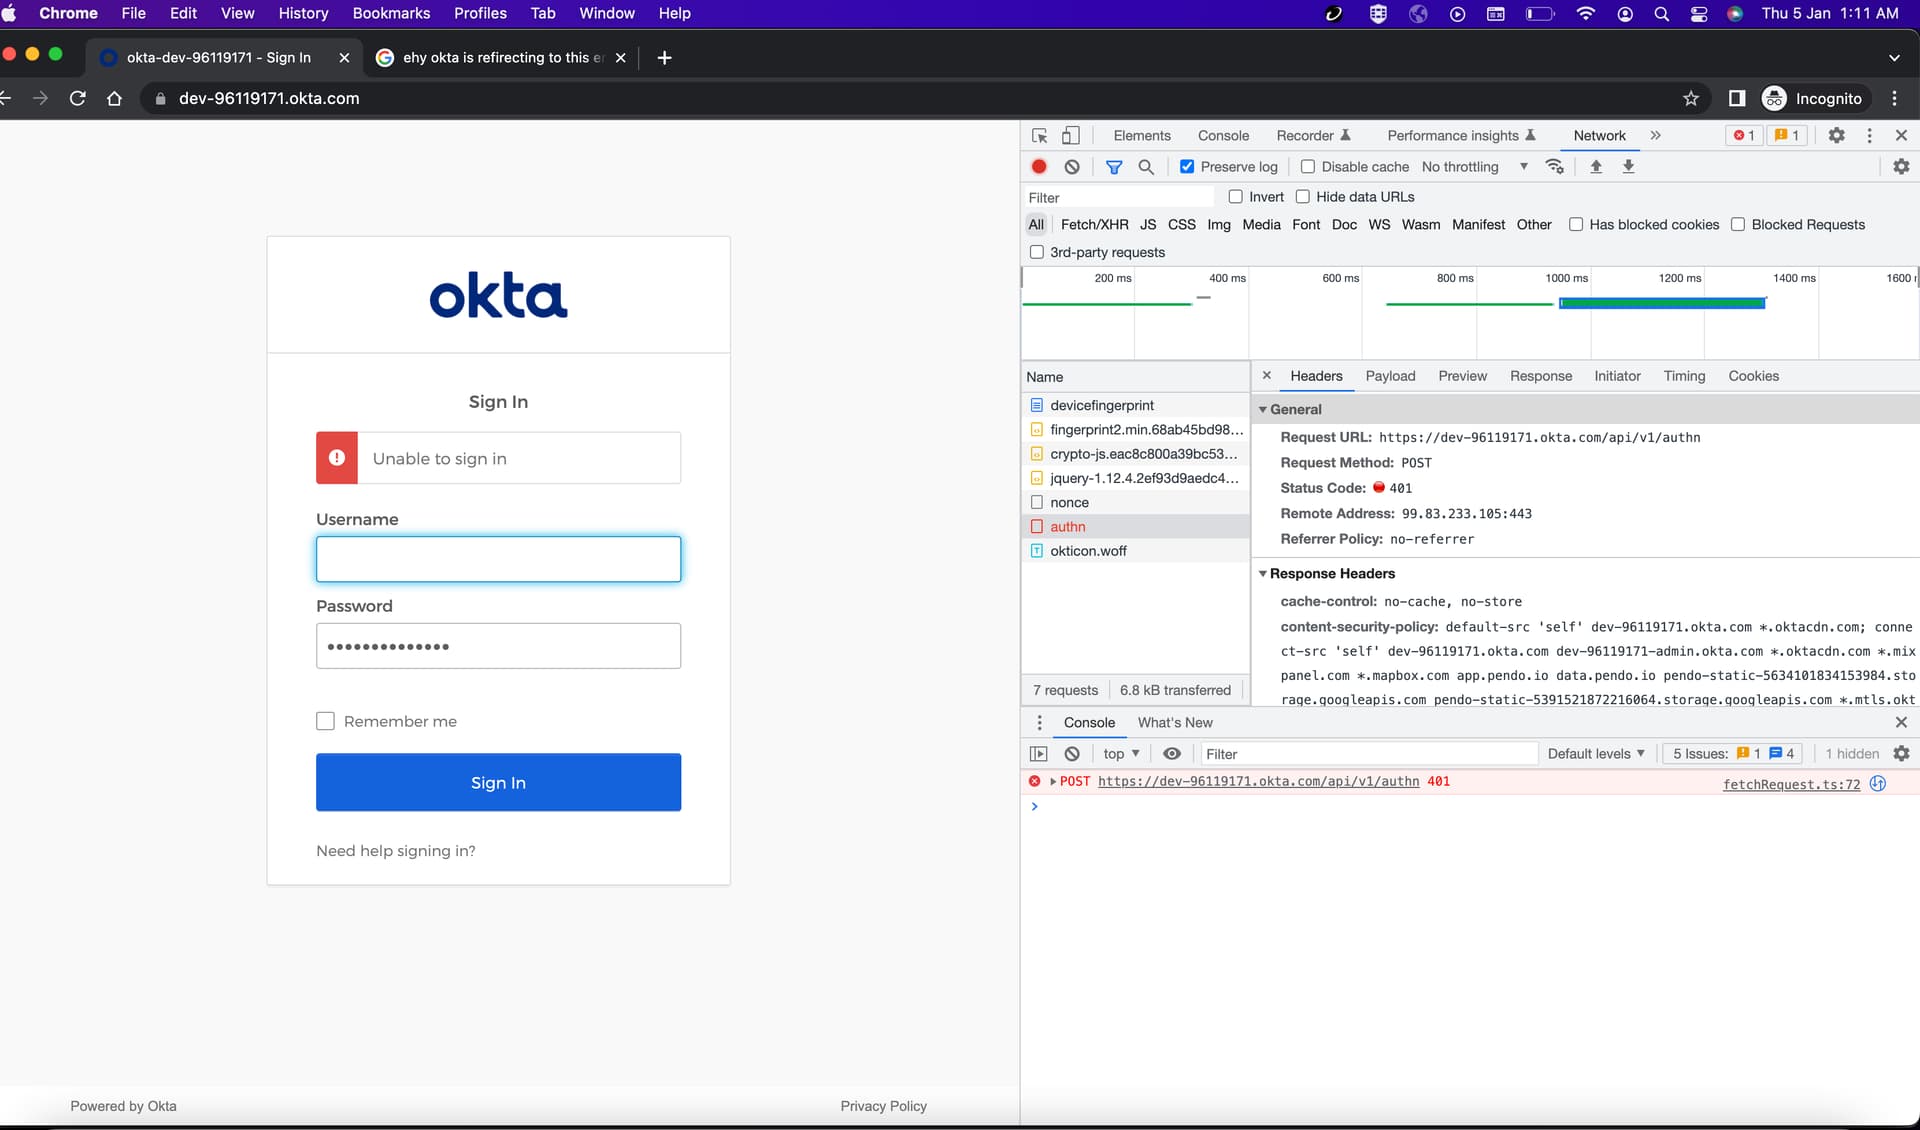Click the blue Sign In button
Viewport: 1920px width, 1130px height.
point(498,782)
